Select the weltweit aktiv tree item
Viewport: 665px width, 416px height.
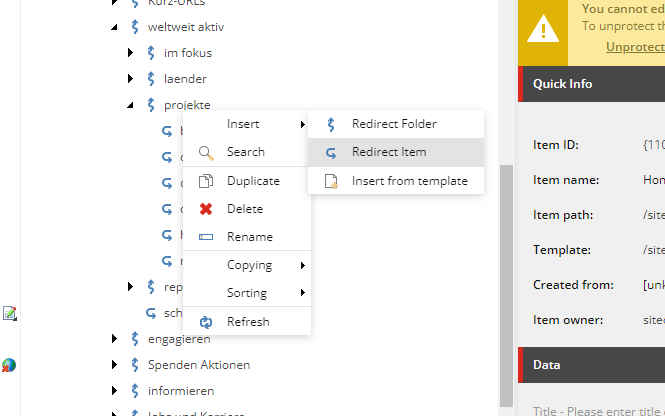186,27
